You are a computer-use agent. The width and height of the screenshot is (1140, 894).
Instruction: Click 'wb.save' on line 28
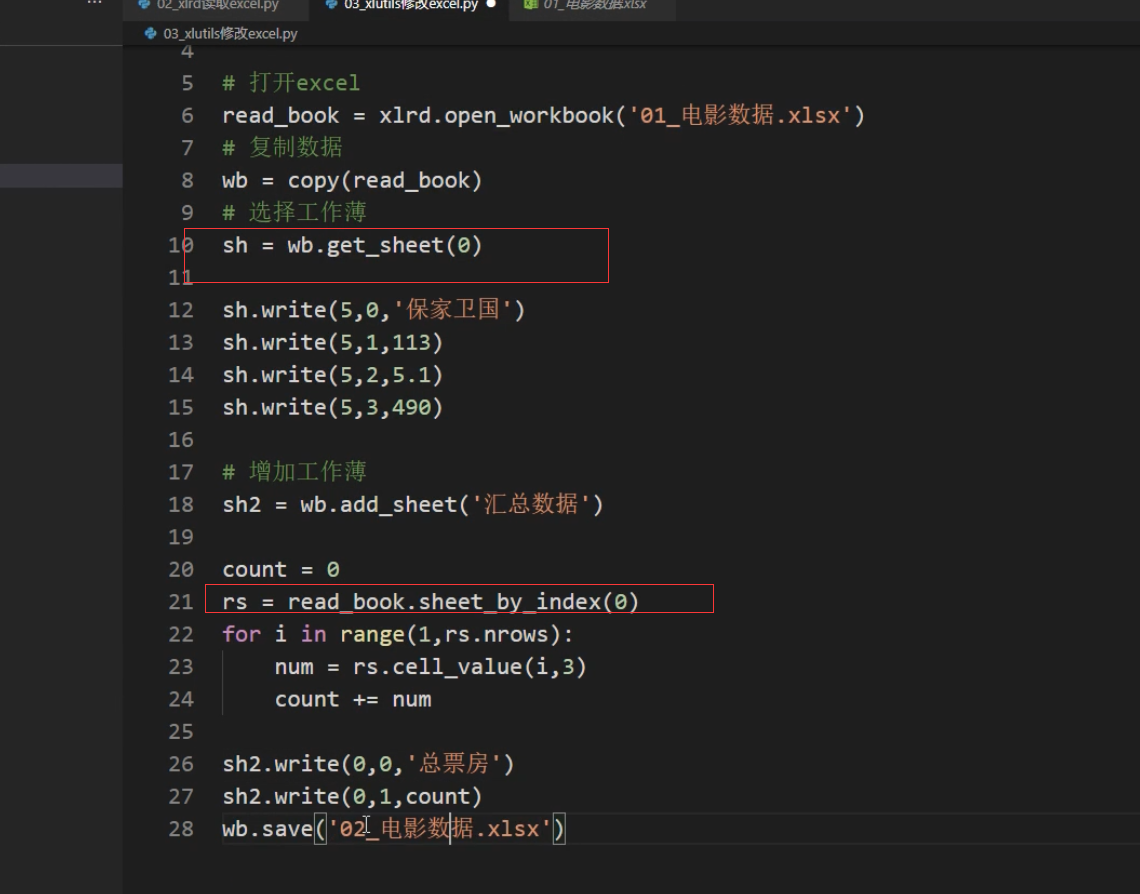pos(268,829)
